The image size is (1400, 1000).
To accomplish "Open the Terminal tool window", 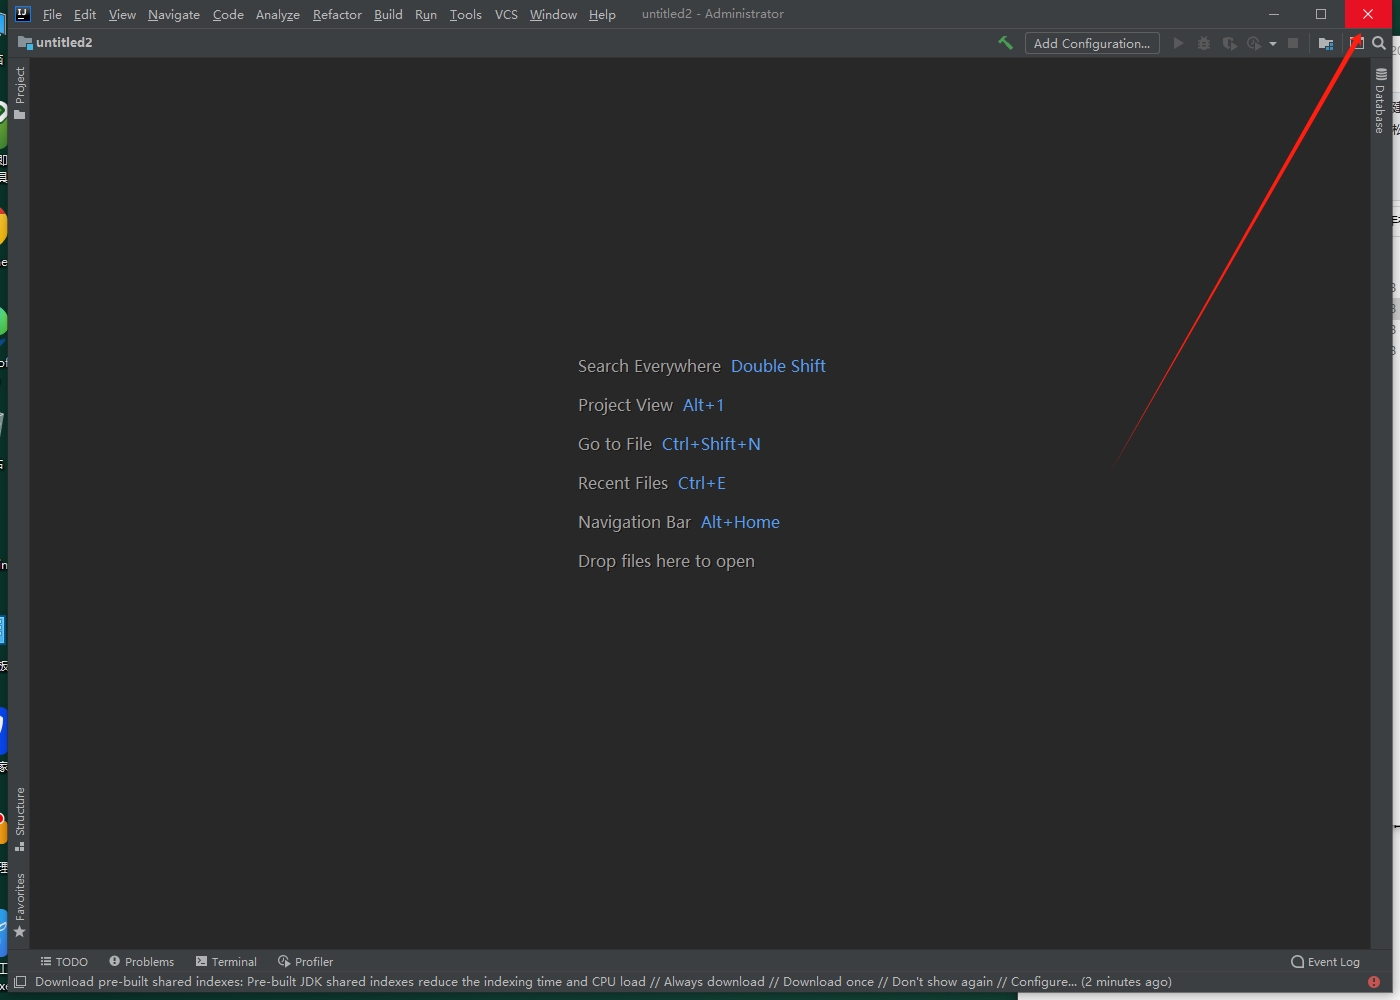I will coord(227,961).
